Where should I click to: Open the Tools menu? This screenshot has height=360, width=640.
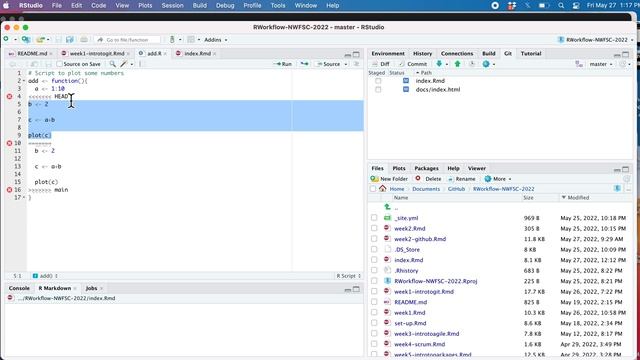point(278,5)
